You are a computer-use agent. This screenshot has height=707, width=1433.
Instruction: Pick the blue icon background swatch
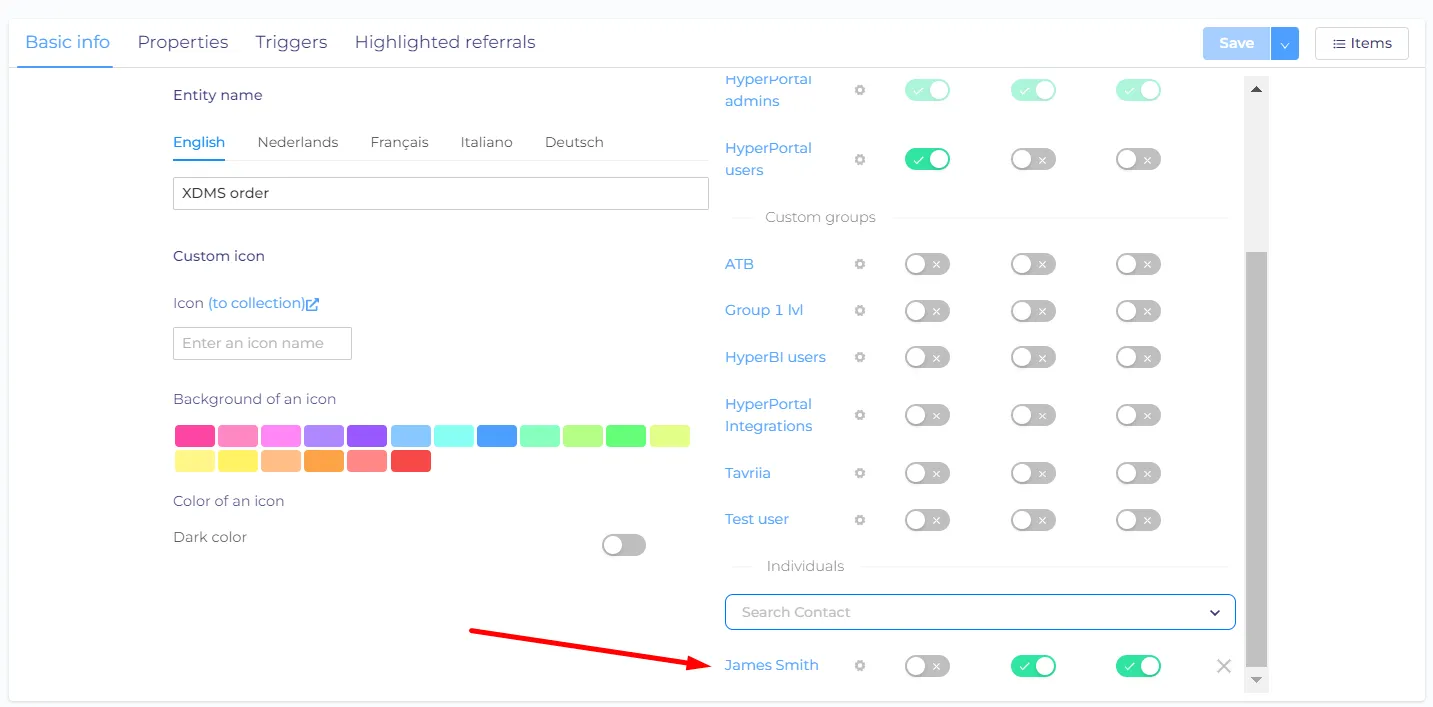(x=497, y=436)
